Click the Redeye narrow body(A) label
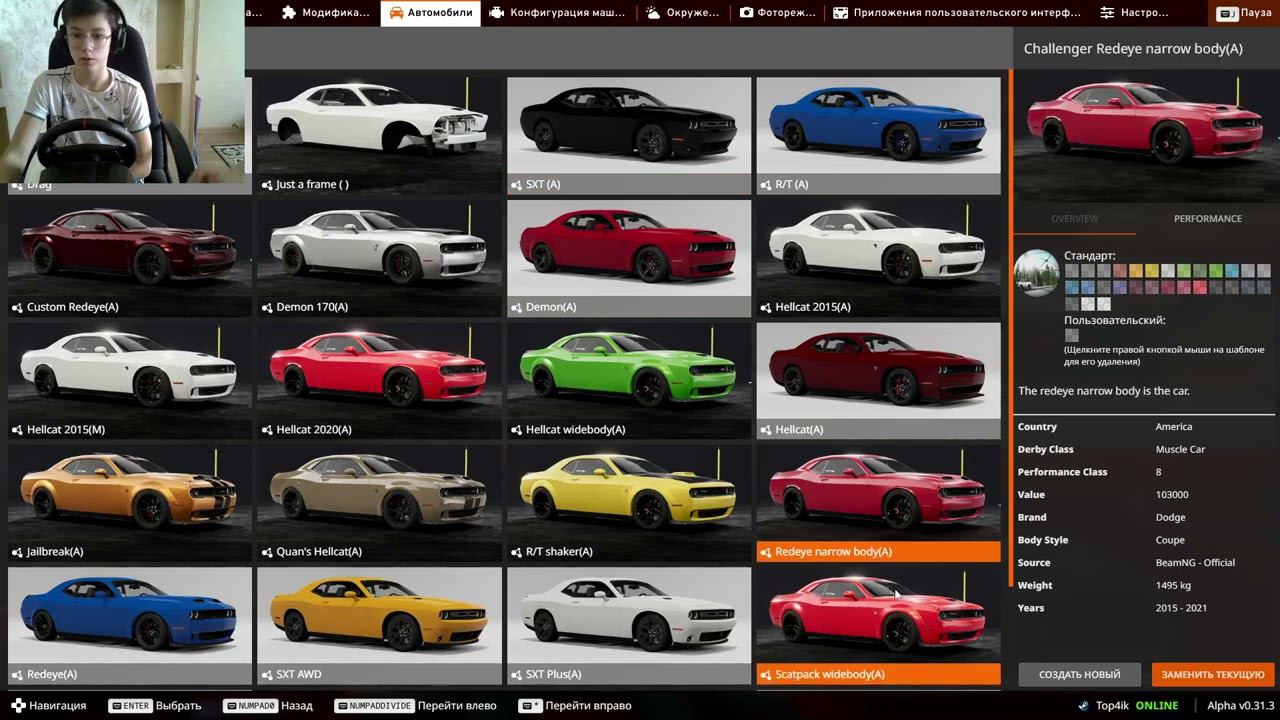This screenshot has height=720, width=1280. click(x=833, y=552)
